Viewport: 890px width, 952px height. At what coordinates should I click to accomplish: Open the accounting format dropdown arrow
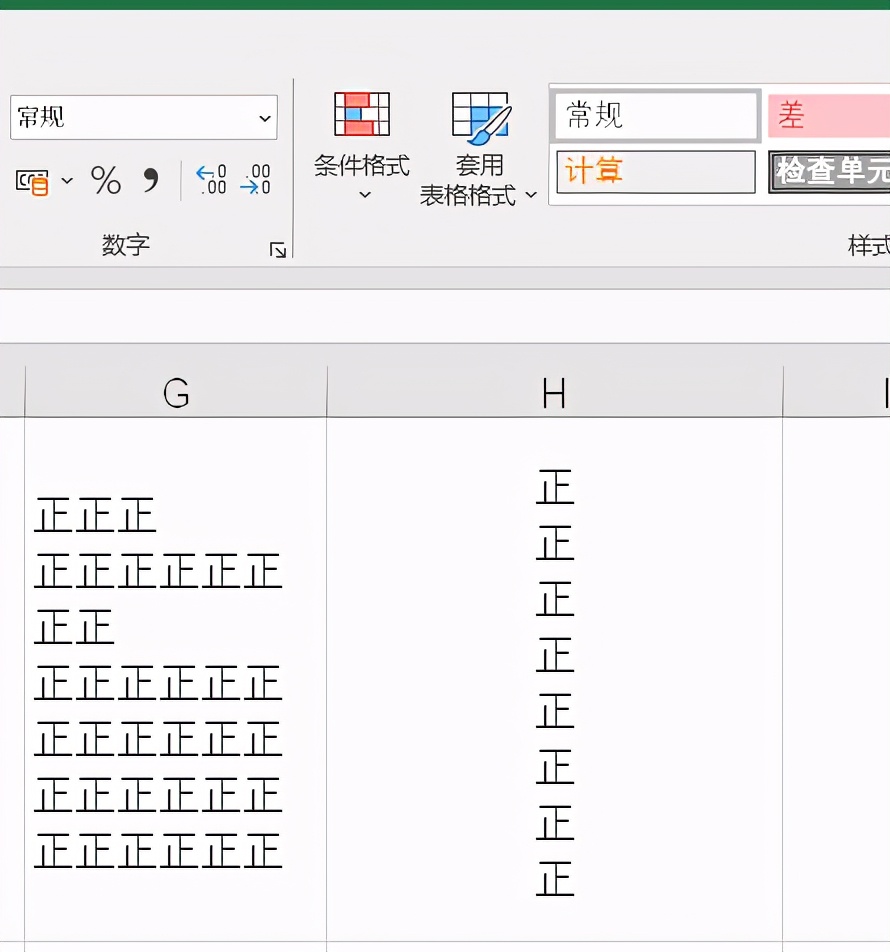(67, 181)
